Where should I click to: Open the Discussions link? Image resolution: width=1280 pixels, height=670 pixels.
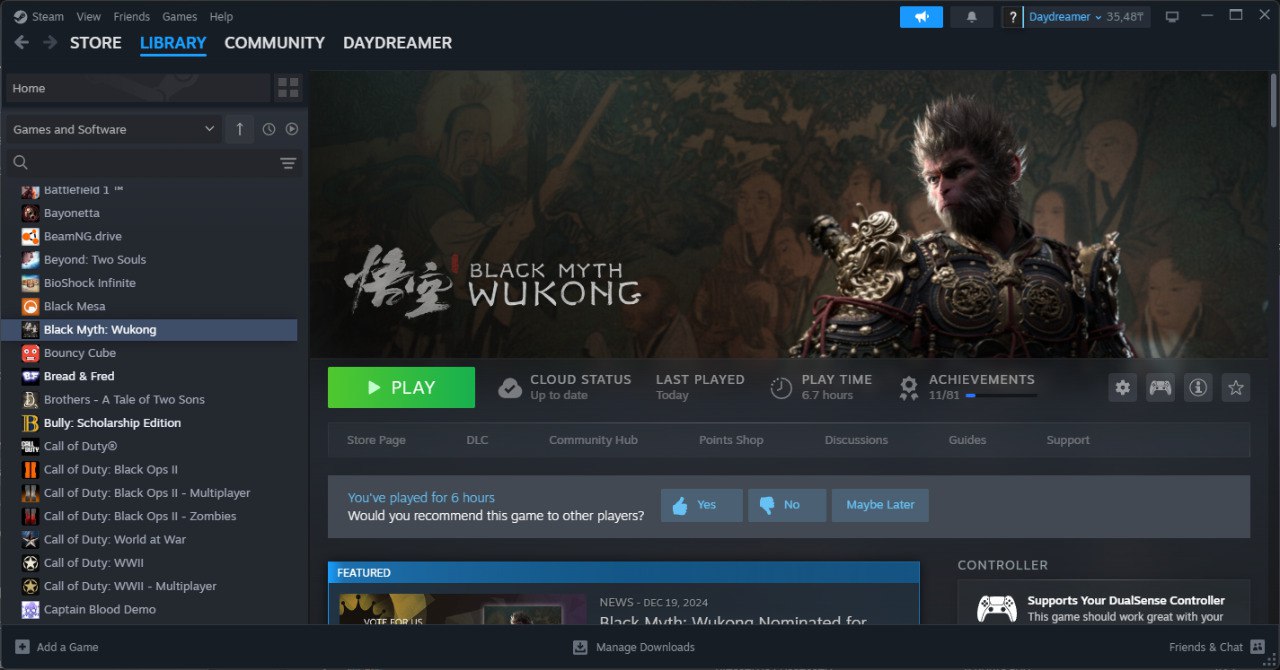tap(856, 440)
